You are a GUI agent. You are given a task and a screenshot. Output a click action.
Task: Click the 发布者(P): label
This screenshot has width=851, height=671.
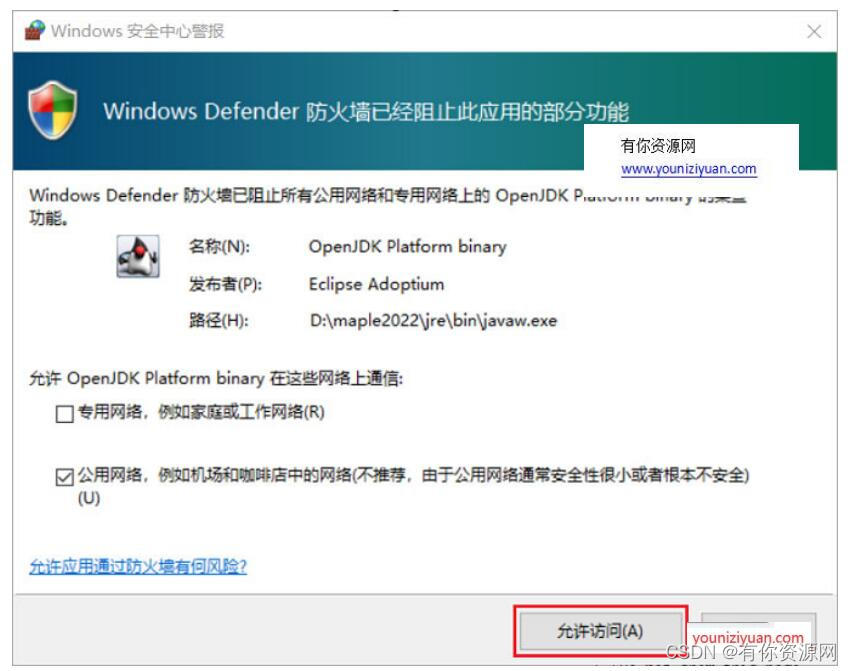click(x=225, y=284)
